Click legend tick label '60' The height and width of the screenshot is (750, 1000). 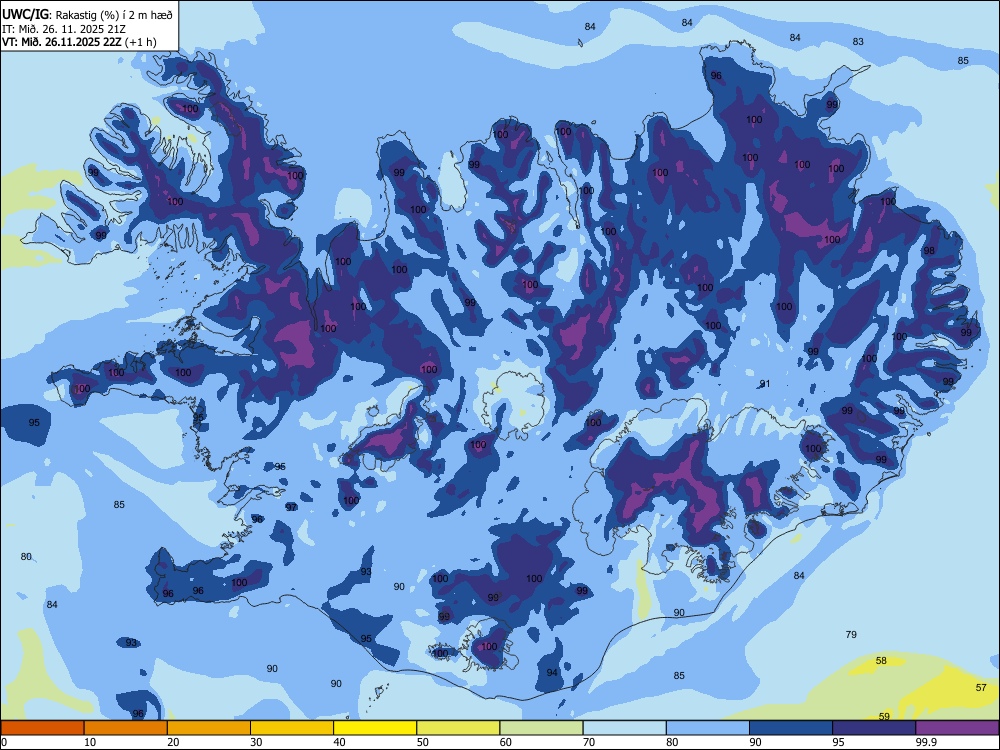click(506, 742)
